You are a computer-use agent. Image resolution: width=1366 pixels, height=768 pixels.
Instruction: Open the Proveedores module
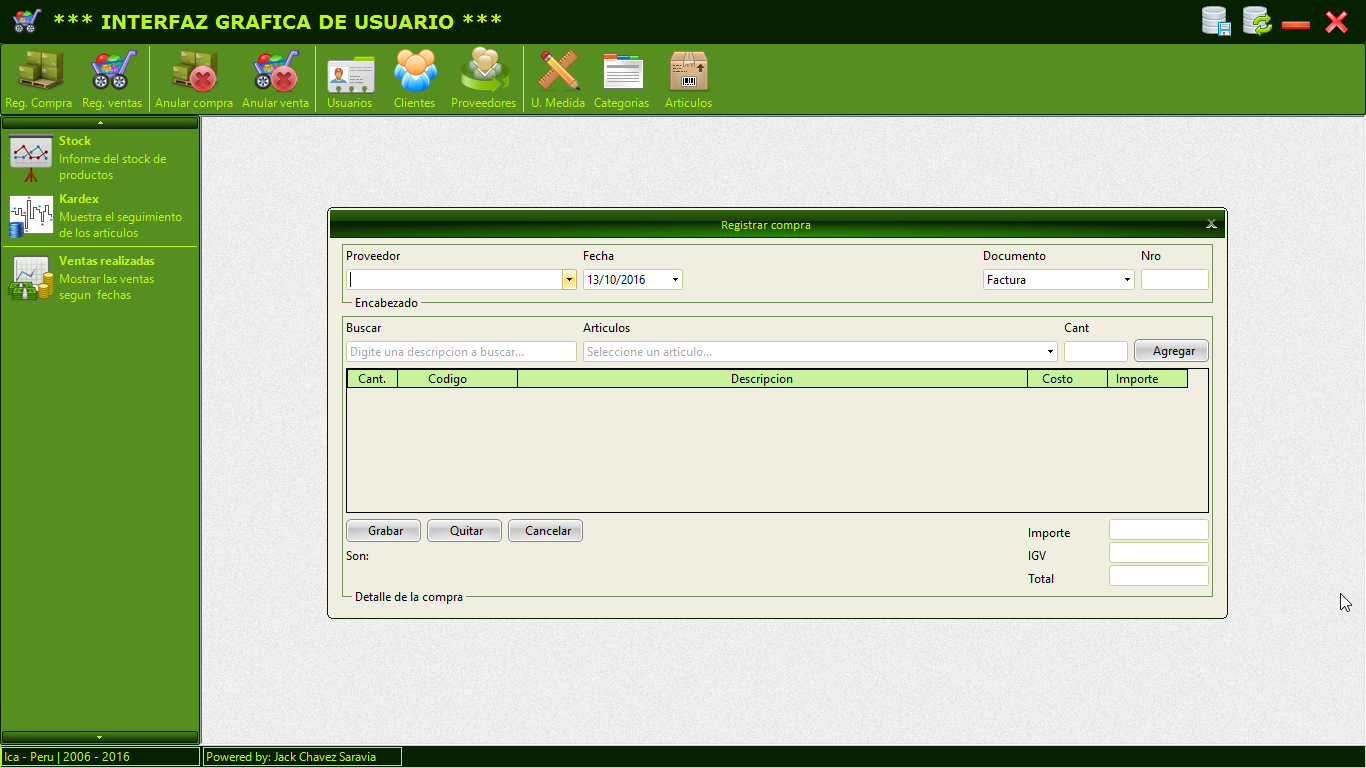click(x=484, y=79)
